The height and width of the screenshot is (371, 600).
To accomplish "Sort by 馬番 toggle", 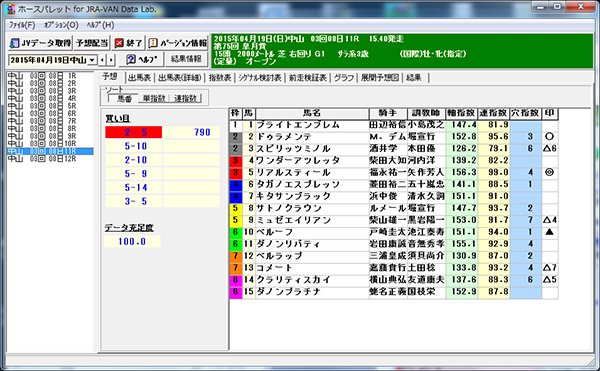I will click(124, 99).
